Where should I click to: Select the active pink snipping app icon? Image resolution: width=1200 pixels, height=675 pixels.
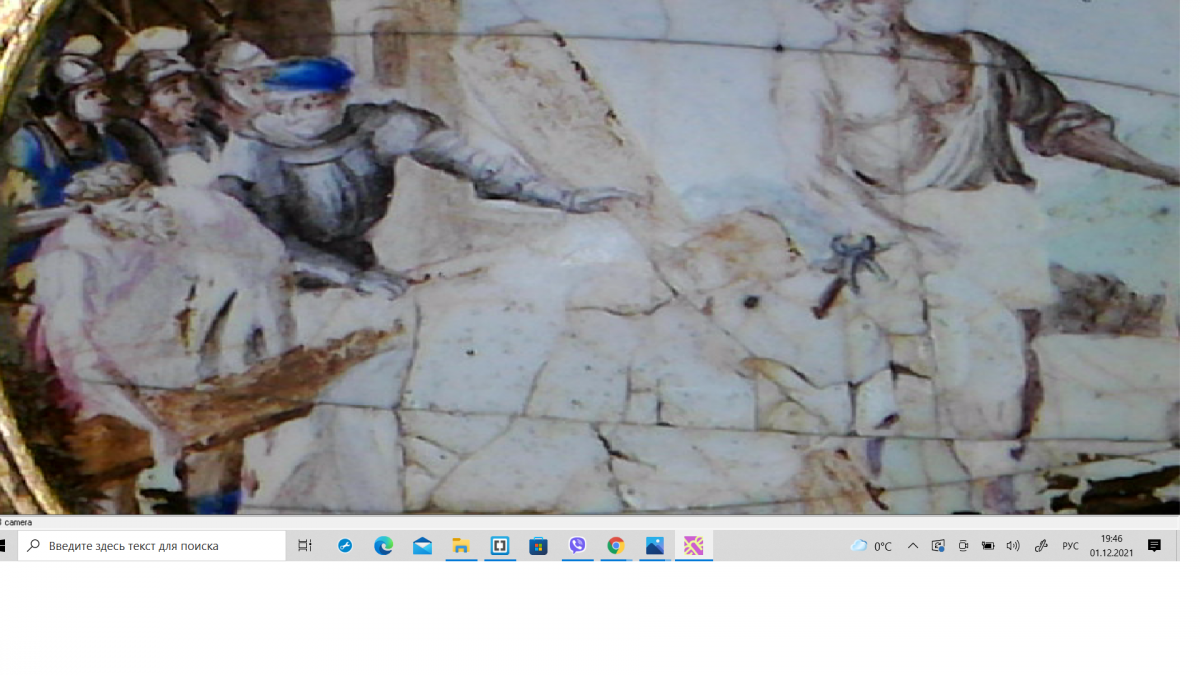pyautogui.click(x=694, y=546)
